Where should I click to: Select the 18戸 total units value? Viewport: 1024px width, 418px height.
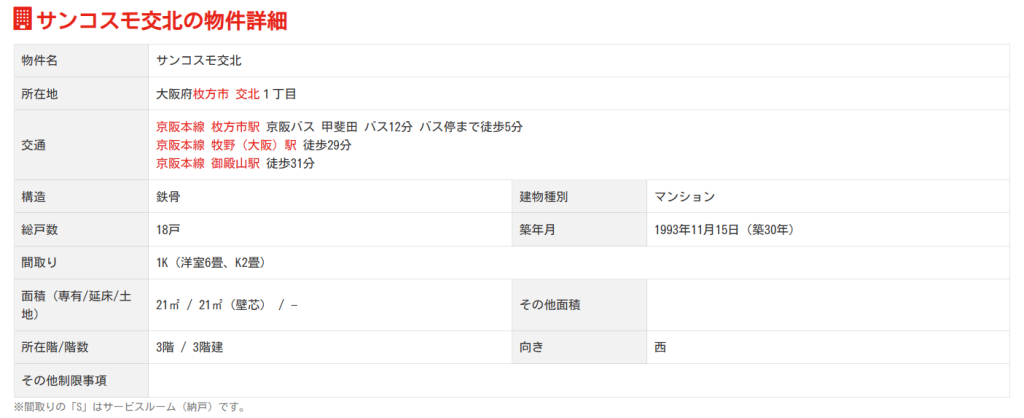coord(168,229)
